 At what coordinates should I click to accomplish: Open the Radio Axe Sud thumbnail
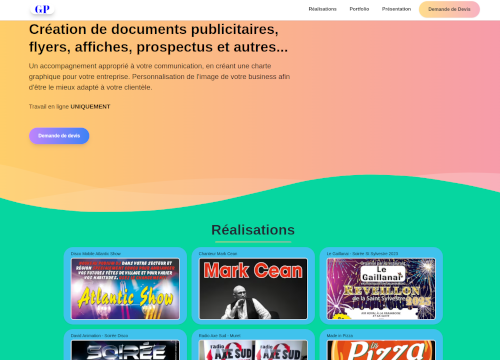[x=253, y=350]
